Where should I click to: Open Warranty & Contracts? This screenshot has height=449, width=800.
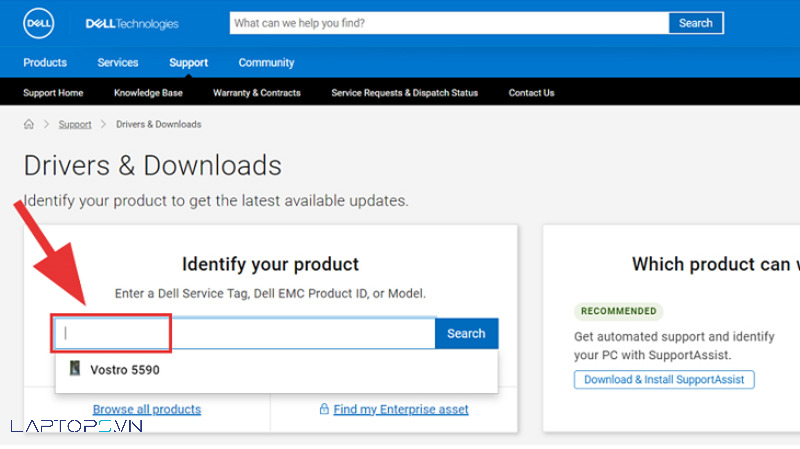click(x=256, y=93)
